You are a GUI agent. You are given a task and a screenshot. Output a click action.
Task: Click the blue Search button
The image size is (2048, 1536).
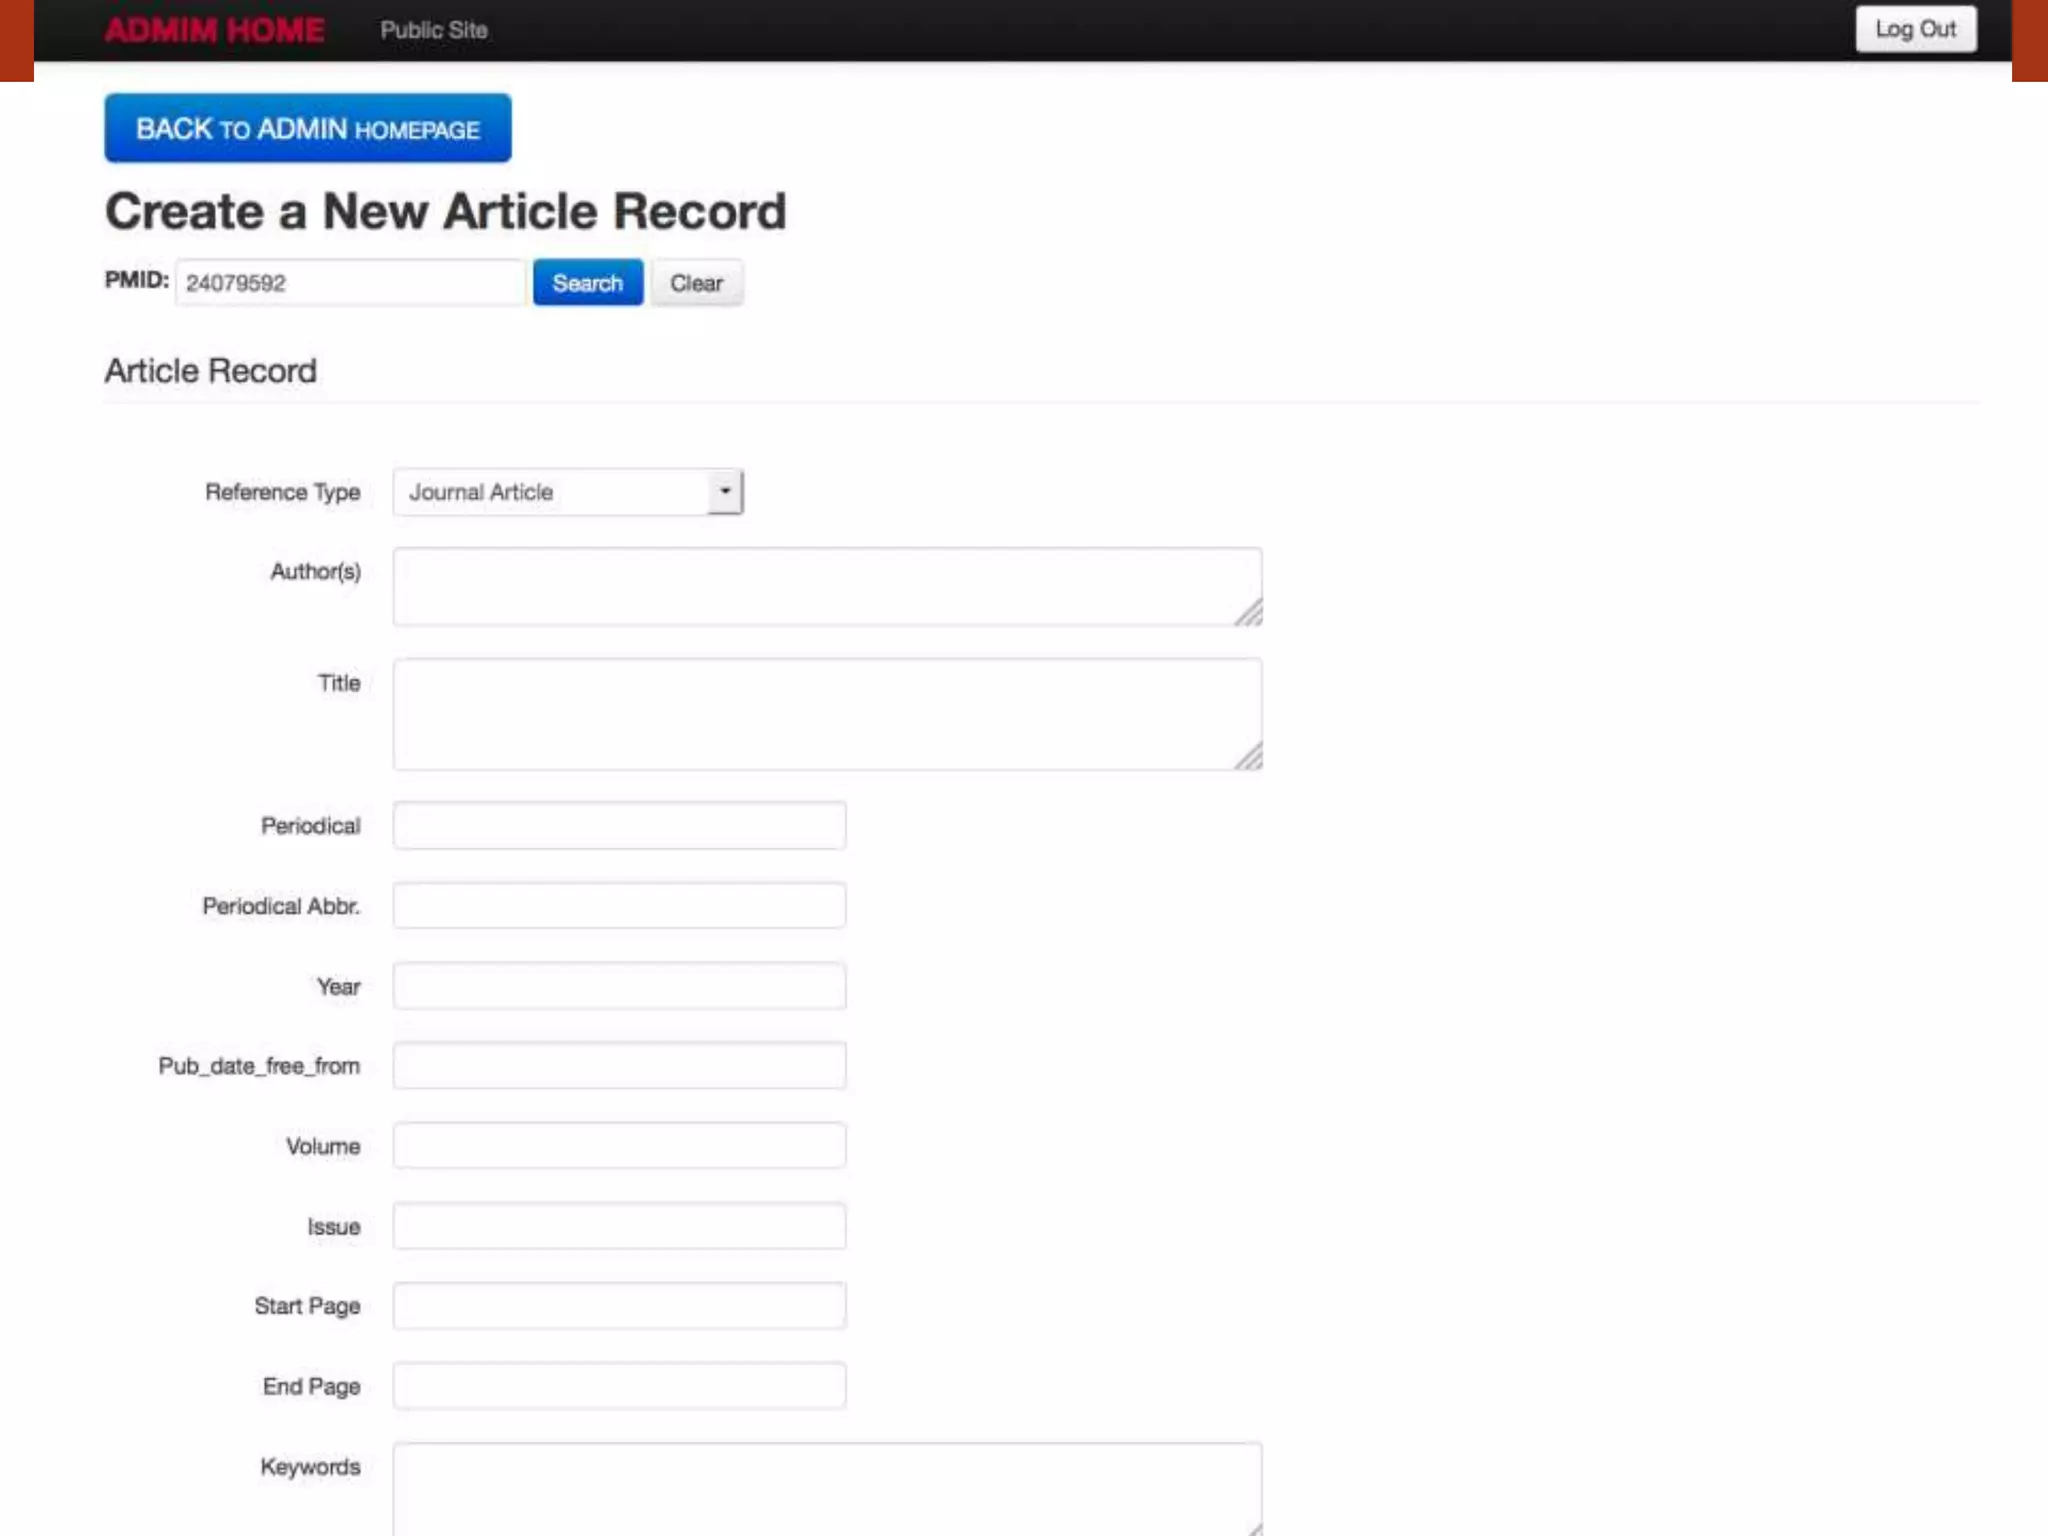pyautogui.click(x=588, y=283)
